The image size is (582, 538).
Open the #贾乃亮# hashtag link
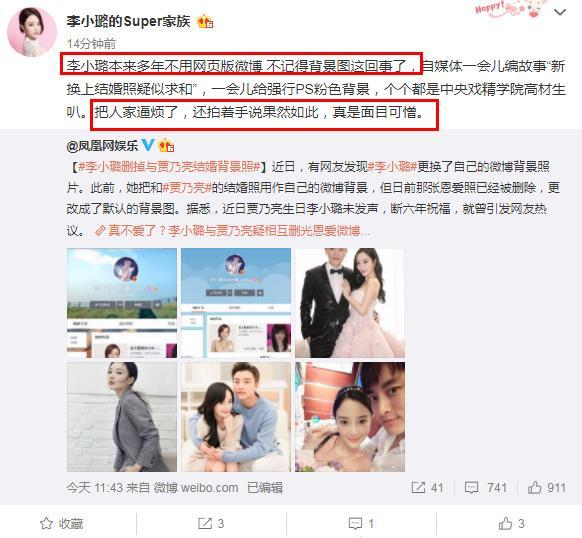(187, 188)
